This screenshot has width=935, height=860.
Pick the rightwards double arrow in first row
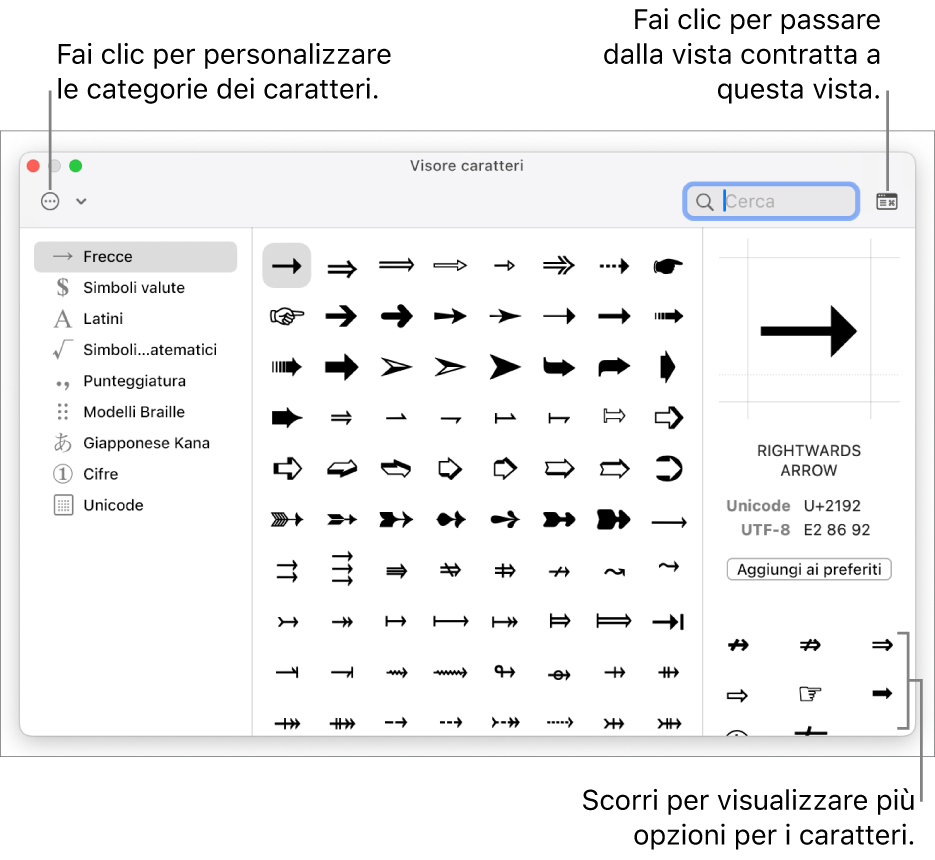click(342, 269)
